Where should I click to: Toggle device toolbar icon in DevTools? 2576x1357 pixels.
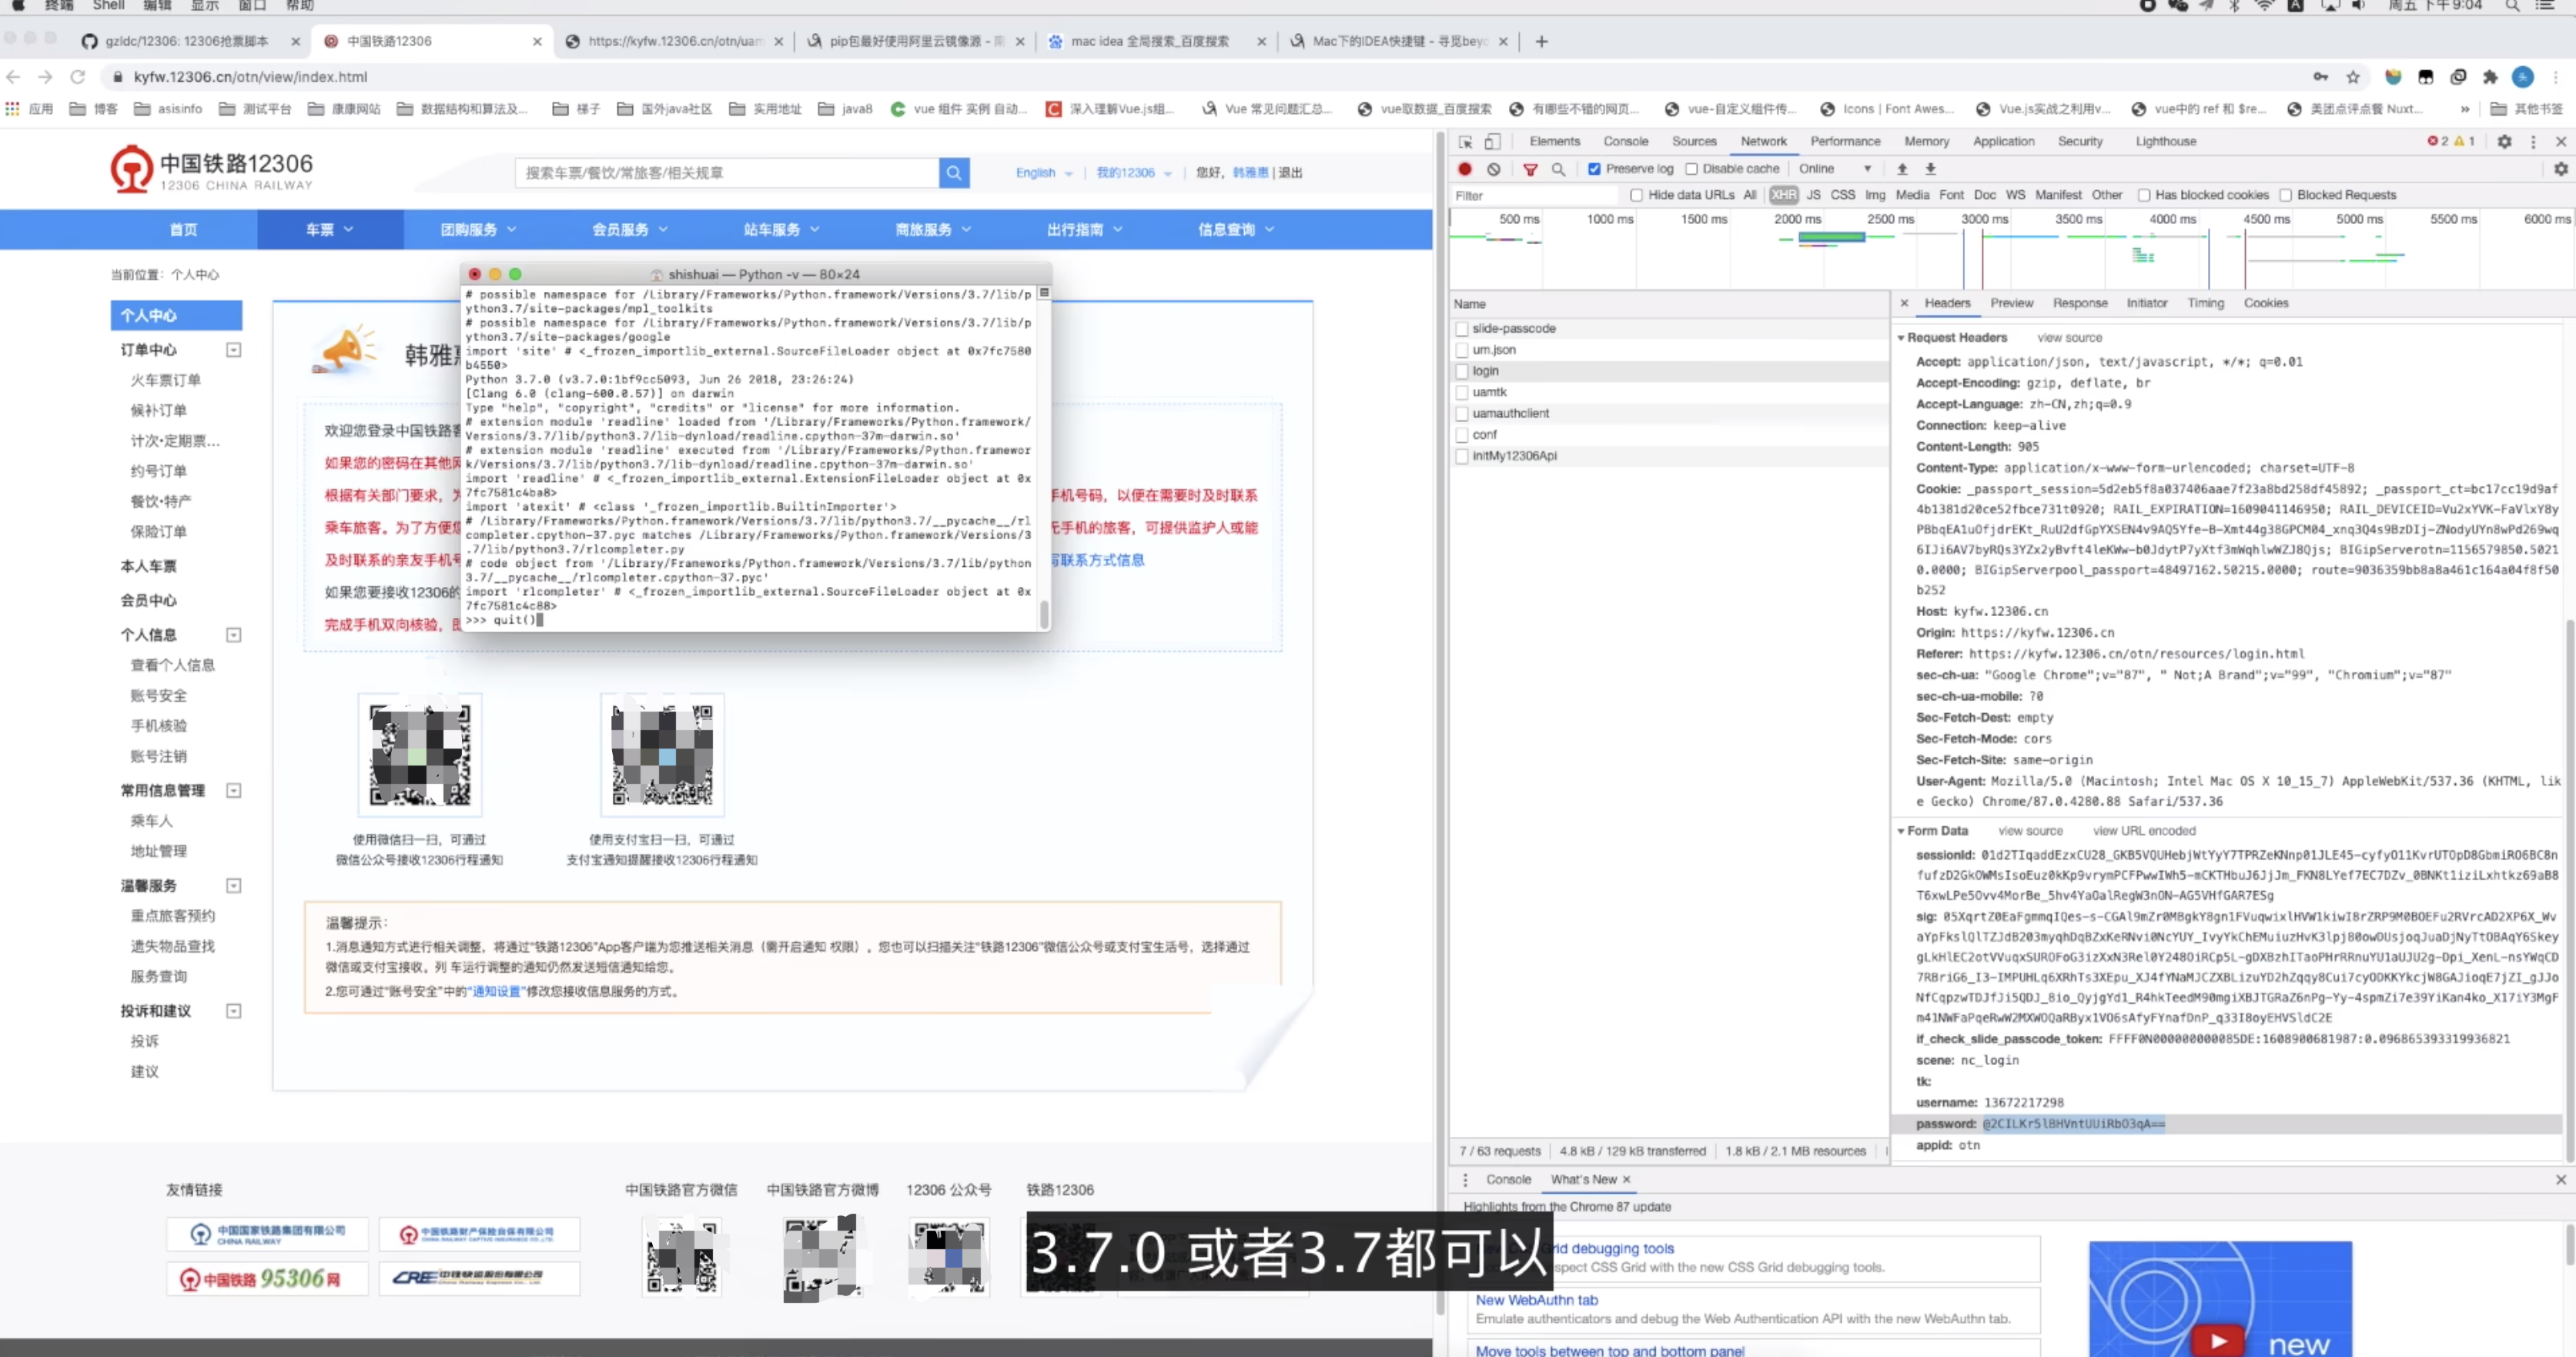(1492, 142)
